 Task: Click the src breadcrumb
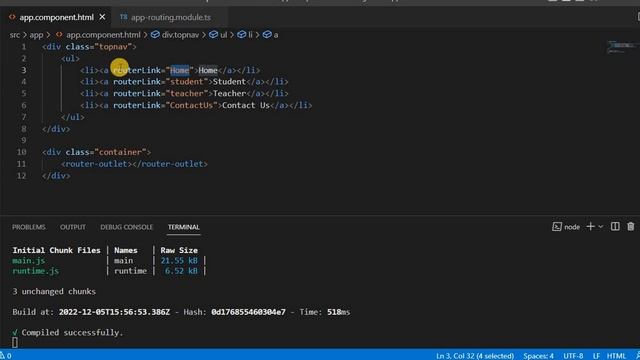15,35
